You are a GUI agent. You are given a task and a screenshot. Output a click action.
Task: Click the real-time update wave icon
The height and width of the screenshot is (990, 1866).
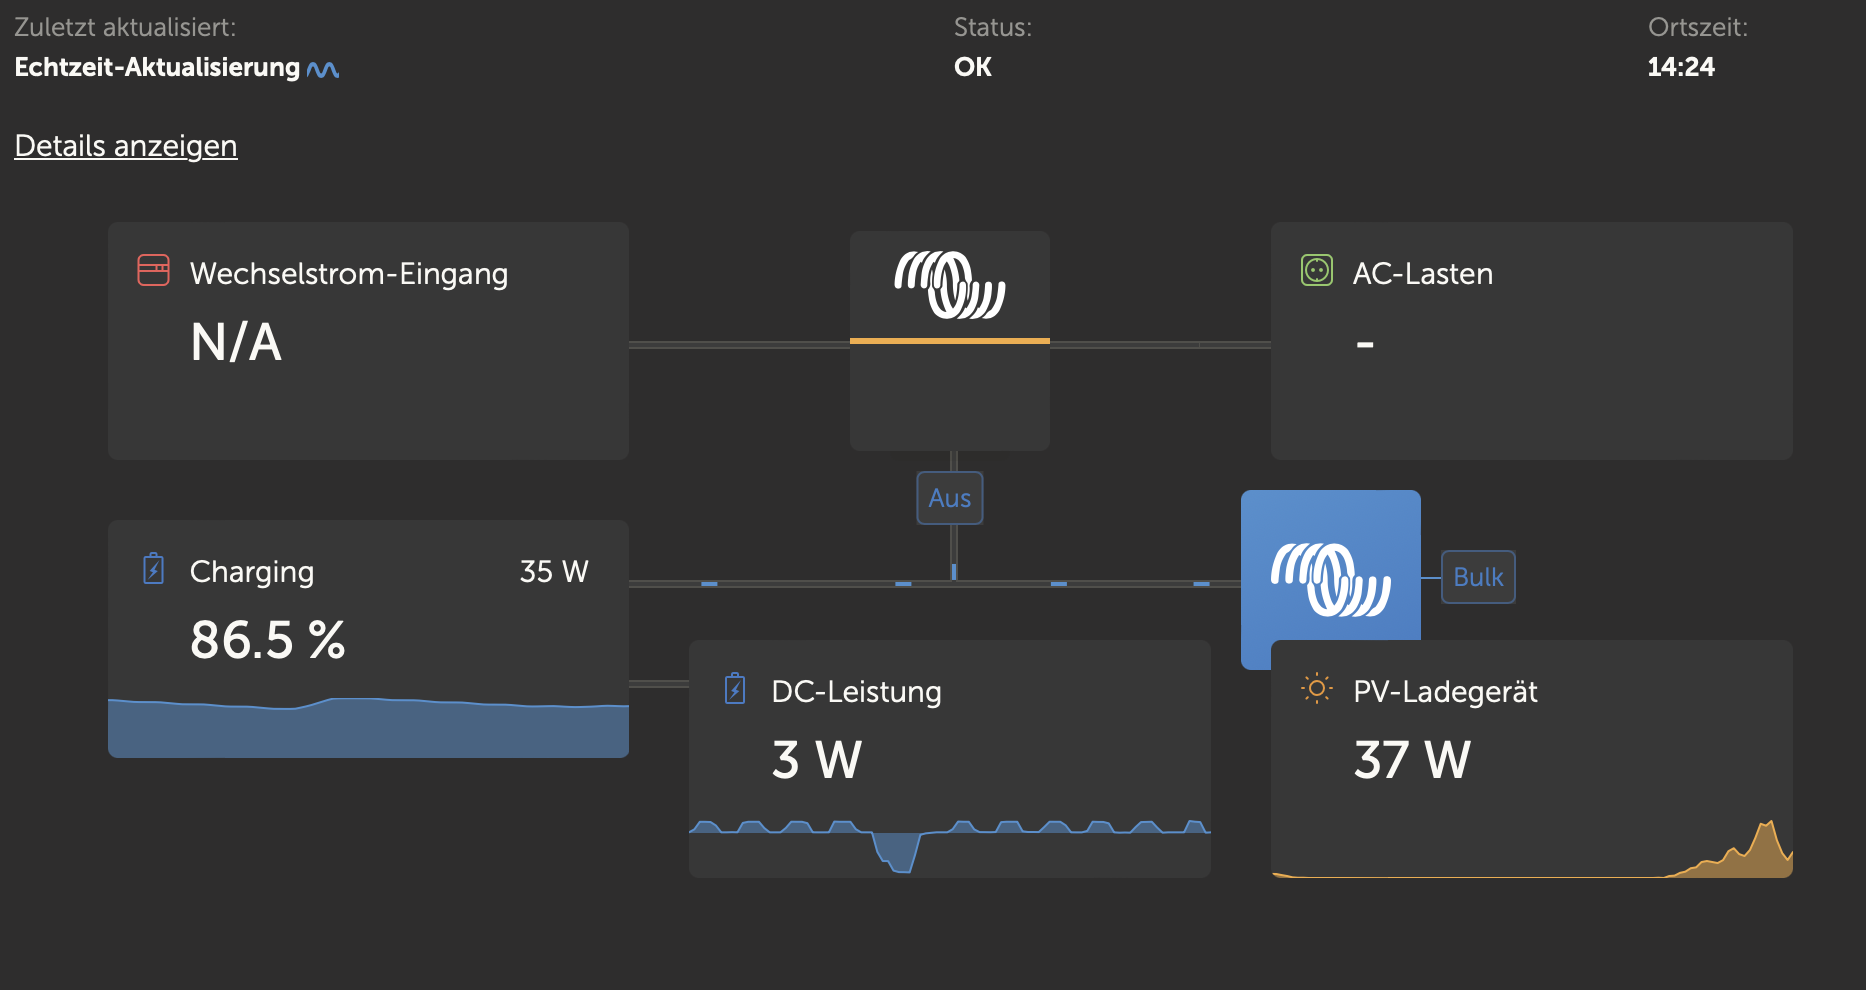click(x=323, y=69)
